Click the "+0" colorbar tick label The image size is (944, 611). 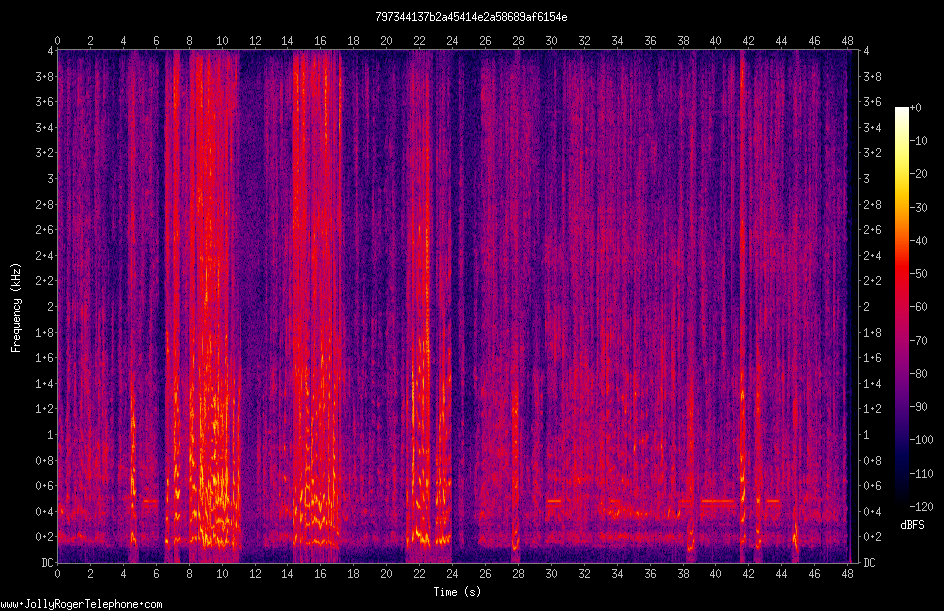(x=915, y=108)
